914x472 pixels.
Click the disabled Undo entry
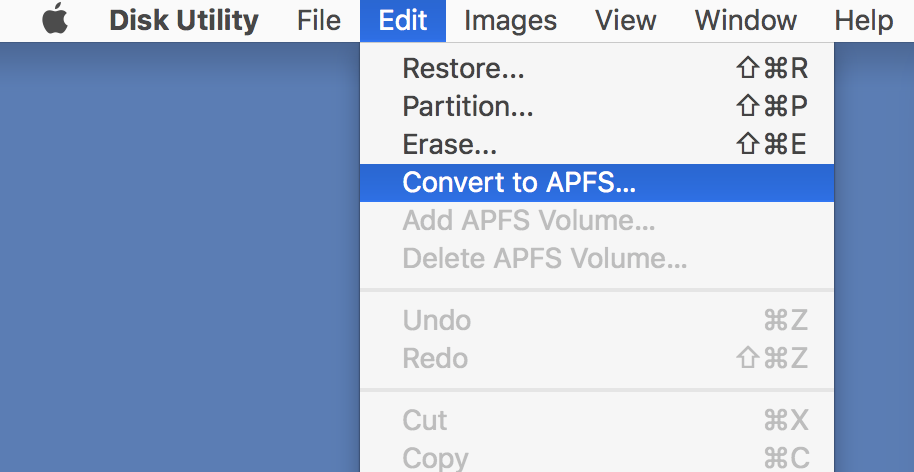(x=597, y=320)
